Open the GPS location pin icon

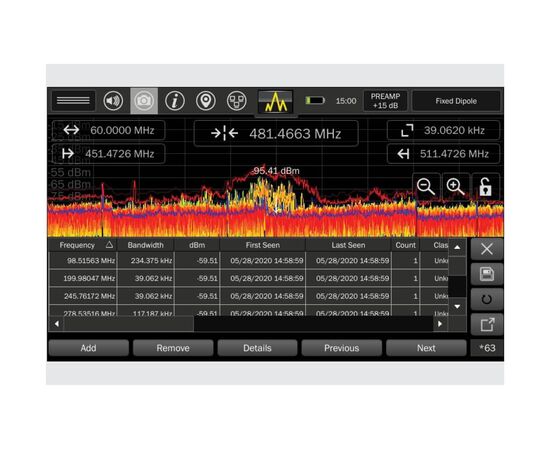206,101
